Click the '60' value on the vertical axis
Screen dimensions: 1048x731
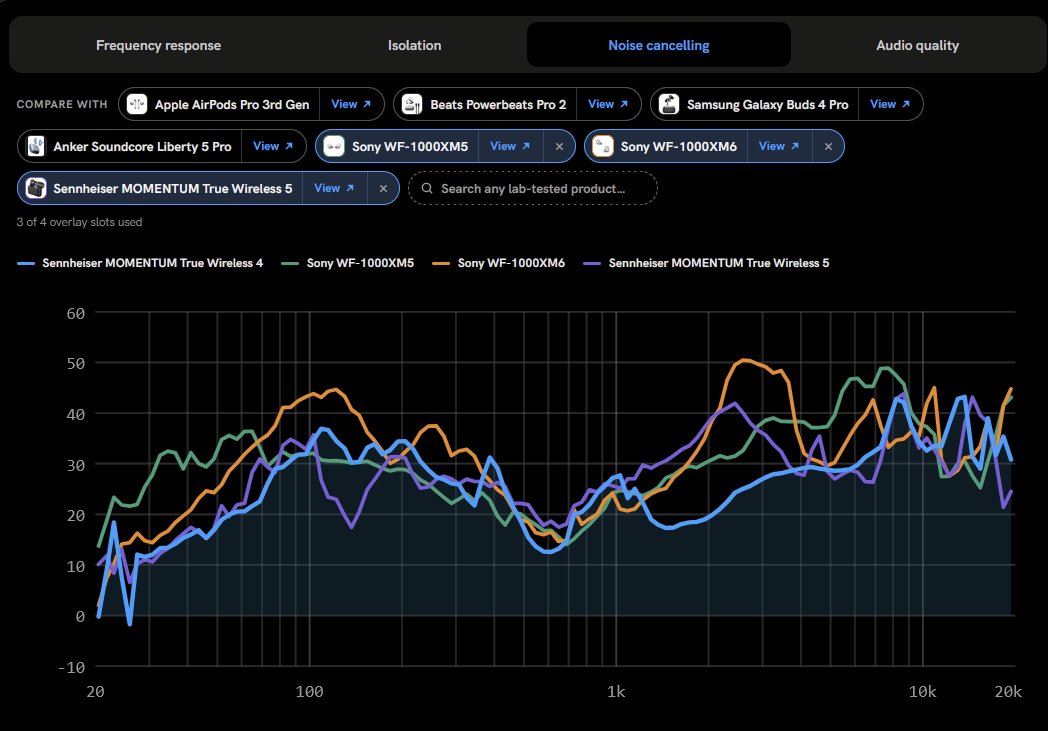[76, 313]
